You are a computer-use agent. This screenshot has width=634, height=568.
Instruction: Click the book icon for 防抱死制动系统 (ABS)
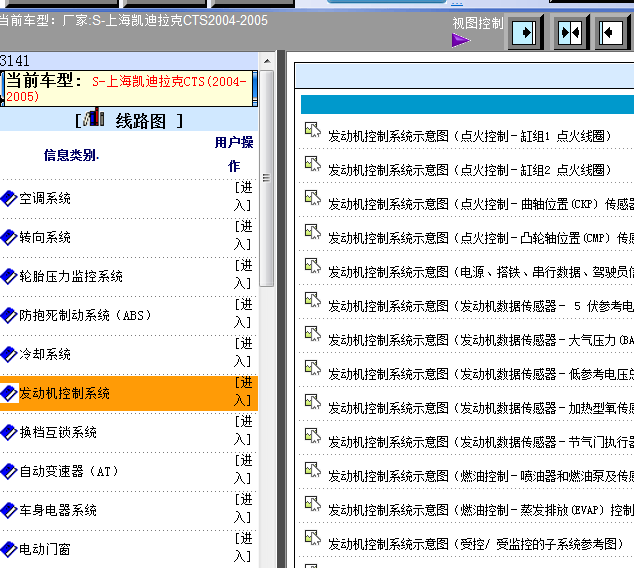point(8,315)
